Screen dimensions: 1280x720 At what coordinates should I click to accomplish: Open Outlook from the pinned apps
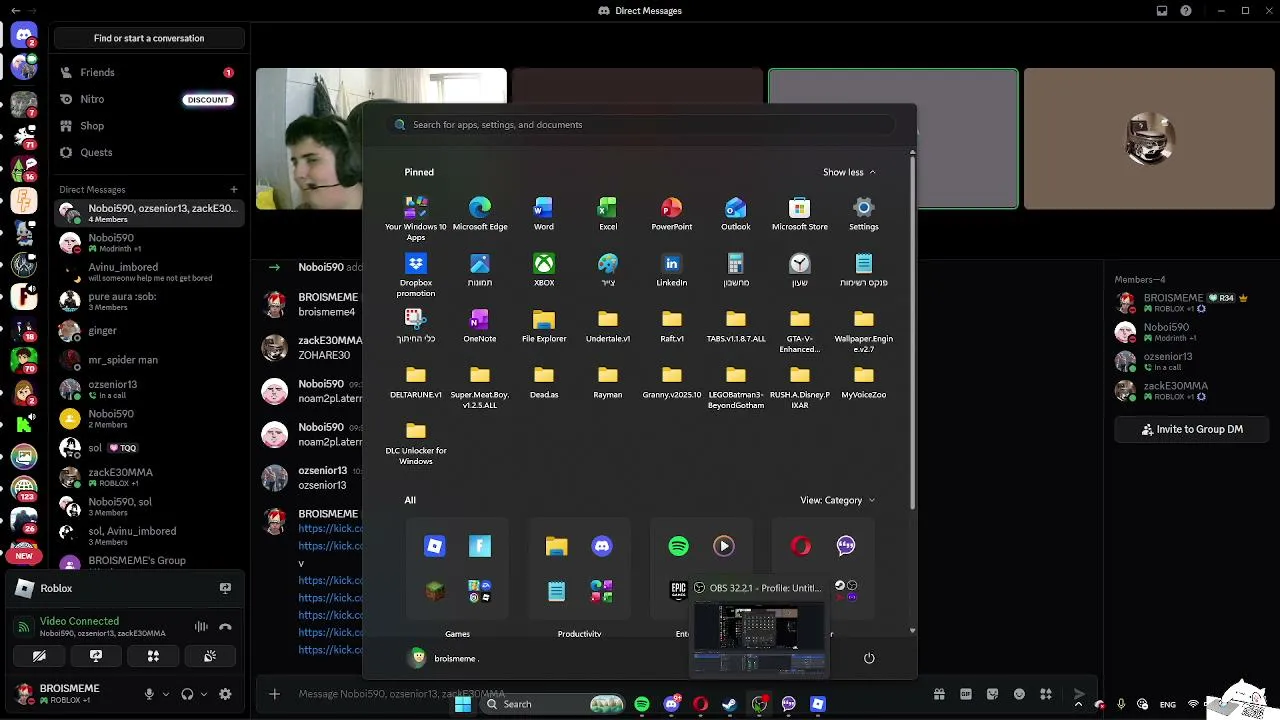pyautogui.click(x=736, y=213)
